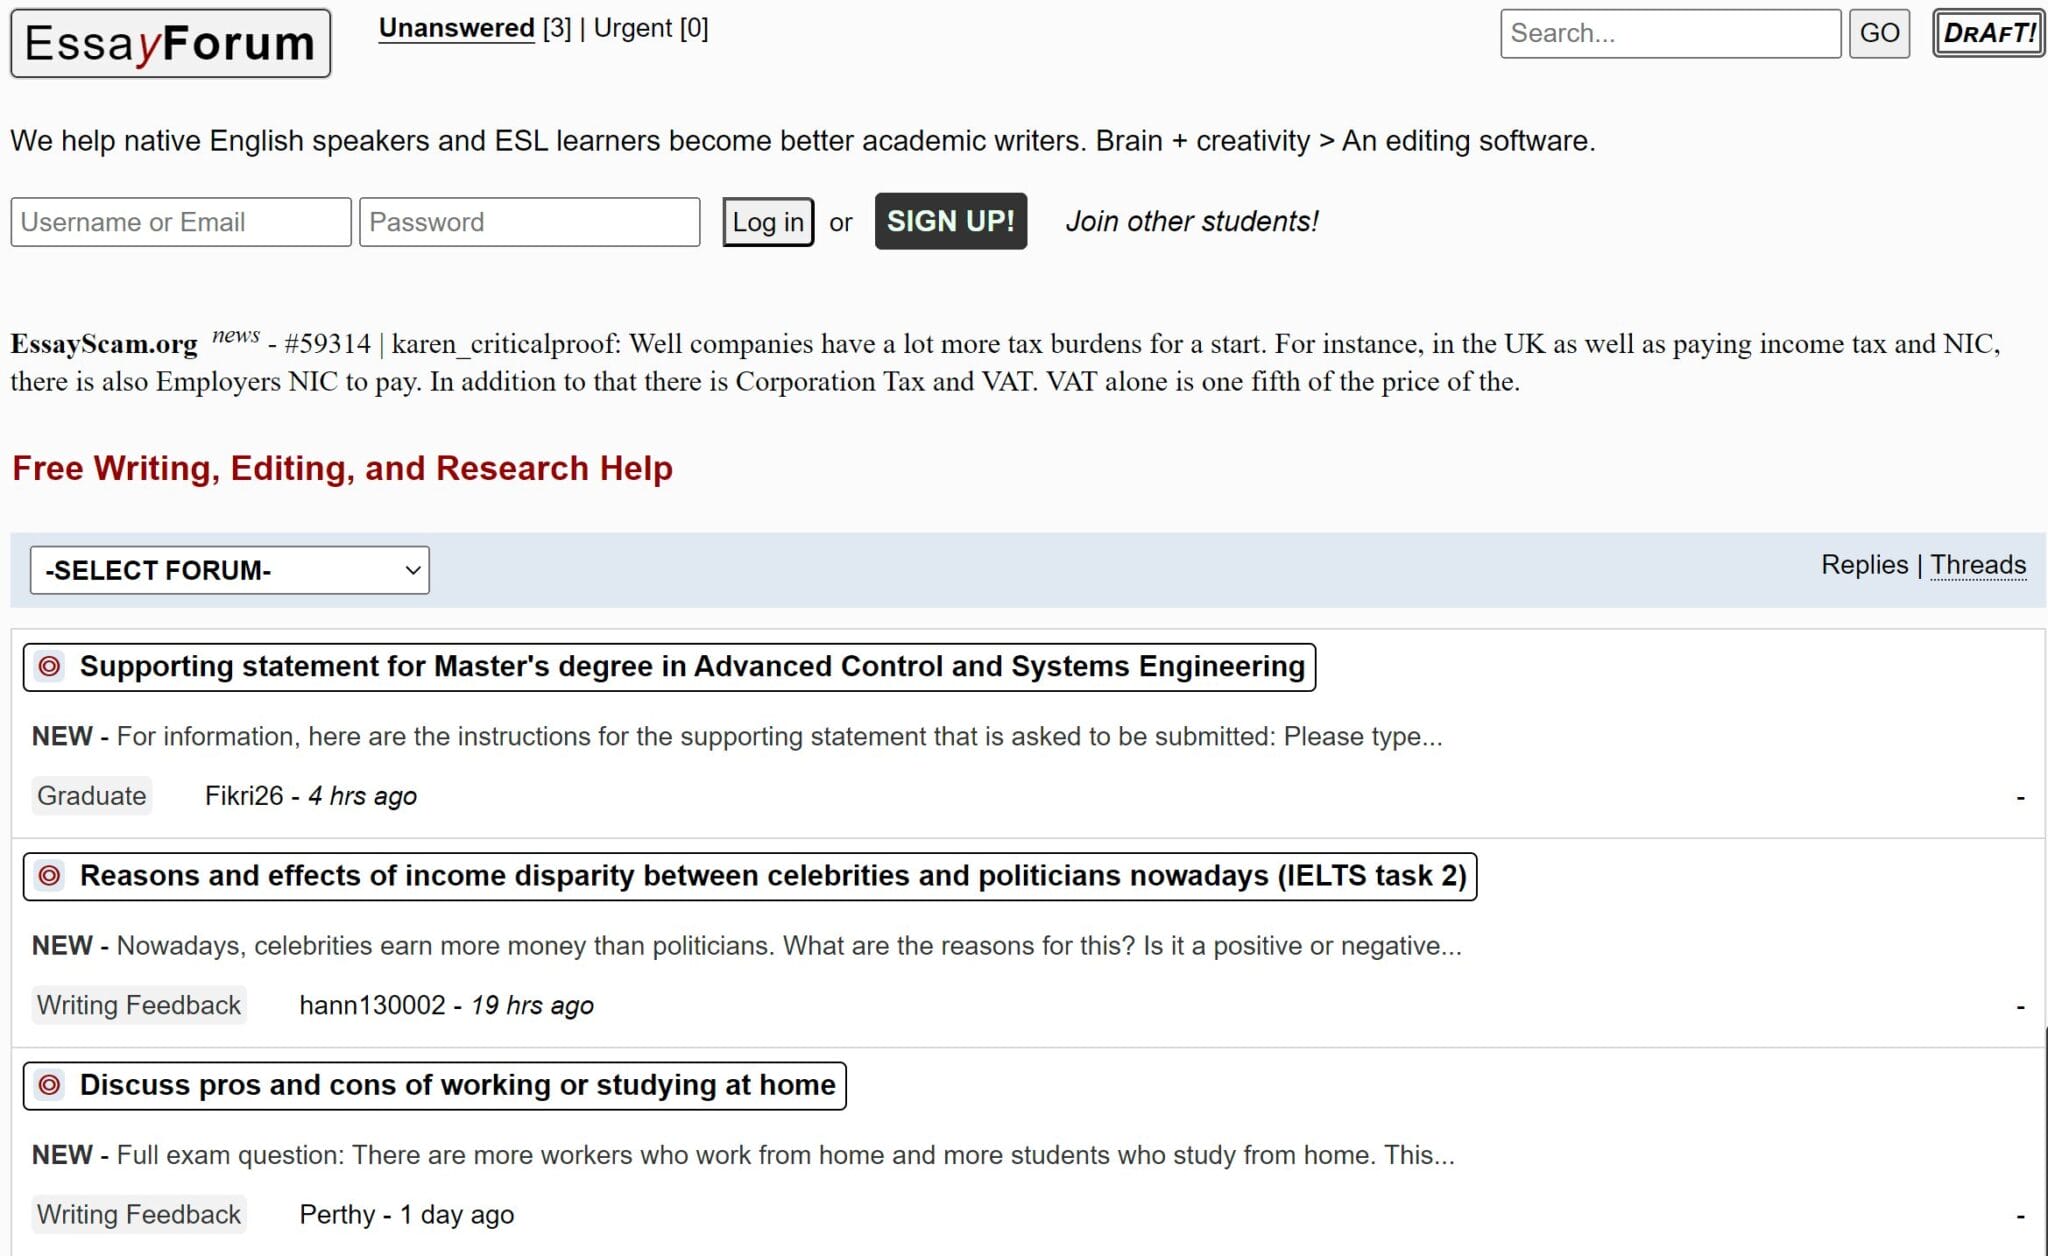The width and height of the screenshot is (2048, 1256).
Task: Open the Graduate category tag
Action: pos(91,796)
